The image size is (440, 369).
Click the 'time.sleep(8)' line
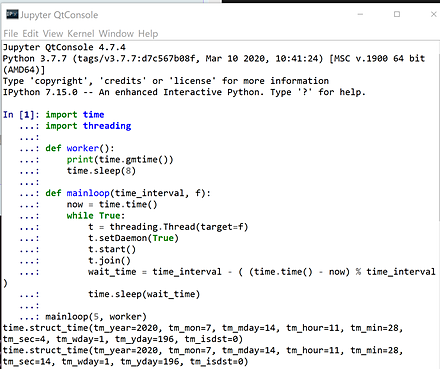click(101, 171)
